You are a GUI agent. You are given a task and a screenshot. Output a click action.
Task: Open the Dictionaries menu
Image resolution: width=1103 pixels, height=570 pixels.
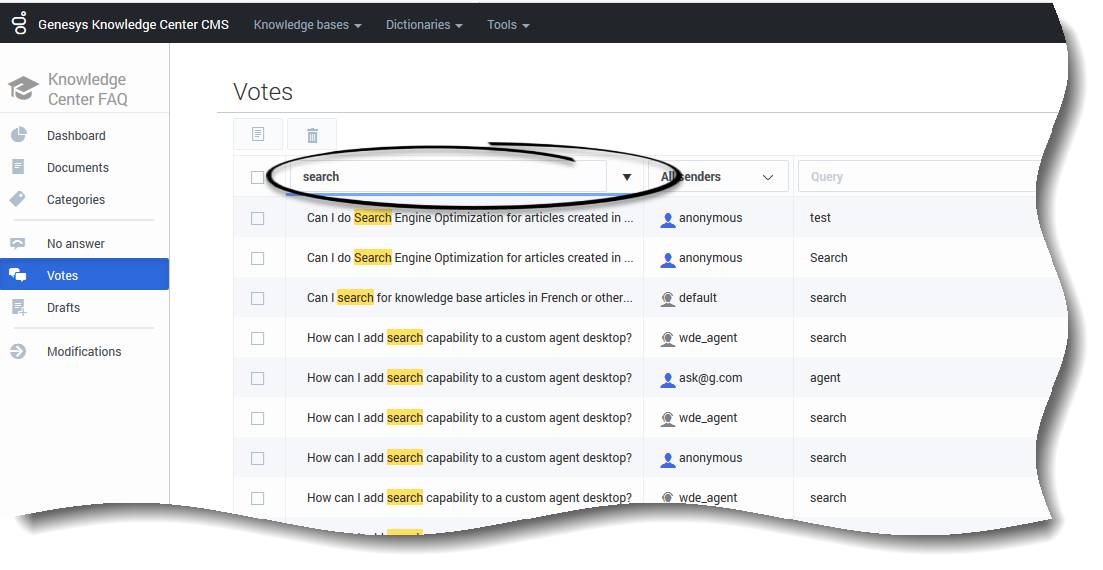click(424, 25)
